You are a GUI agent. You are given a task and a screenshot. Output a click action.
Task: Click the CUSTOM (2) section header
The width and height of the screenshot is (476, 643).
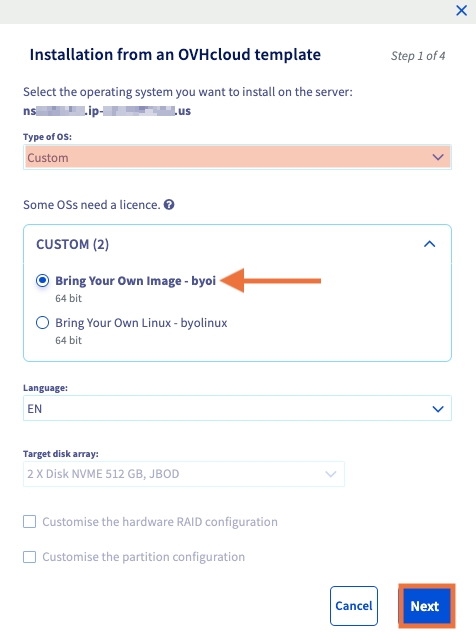point(237,244)
